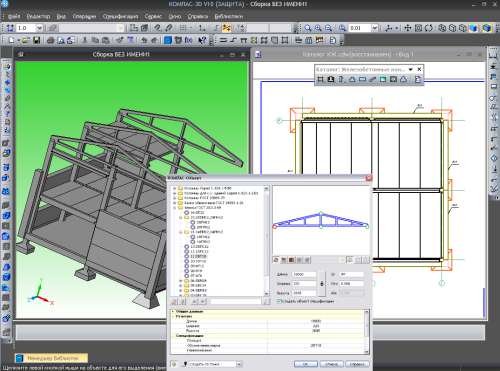Click the dark brown icon under truss preview
This screenshot has height=371, width=500.
[x=291, y=260]
